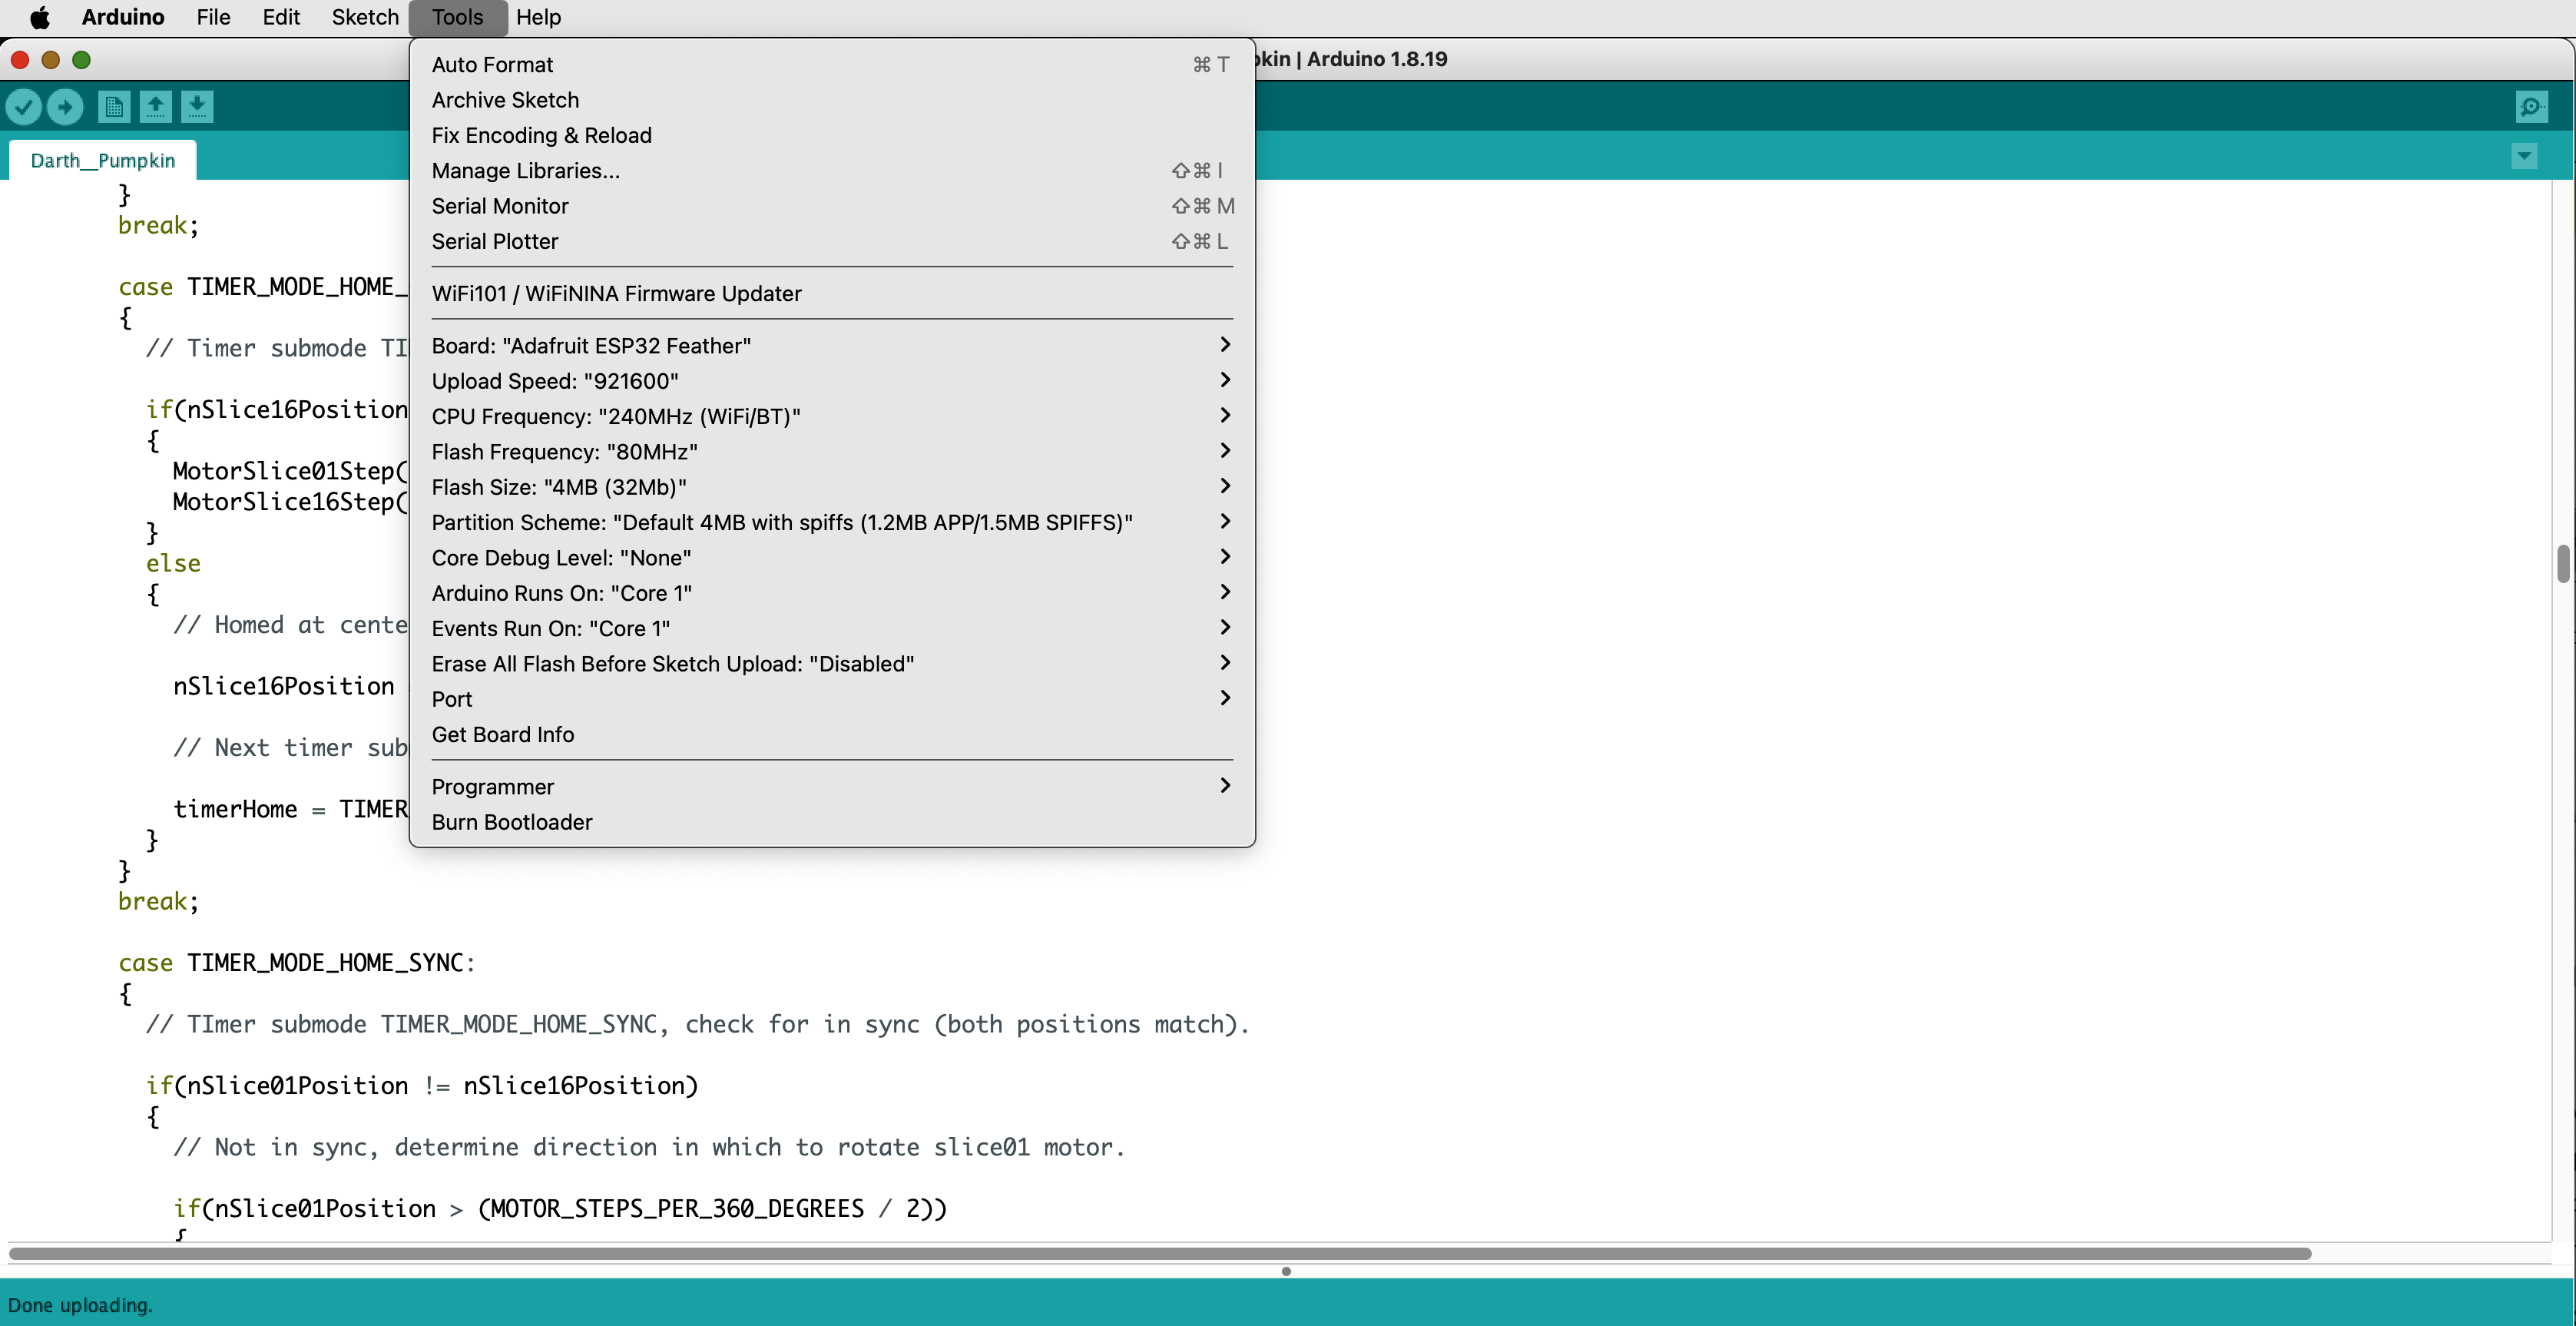Open the Apple menu

point(40,17)
